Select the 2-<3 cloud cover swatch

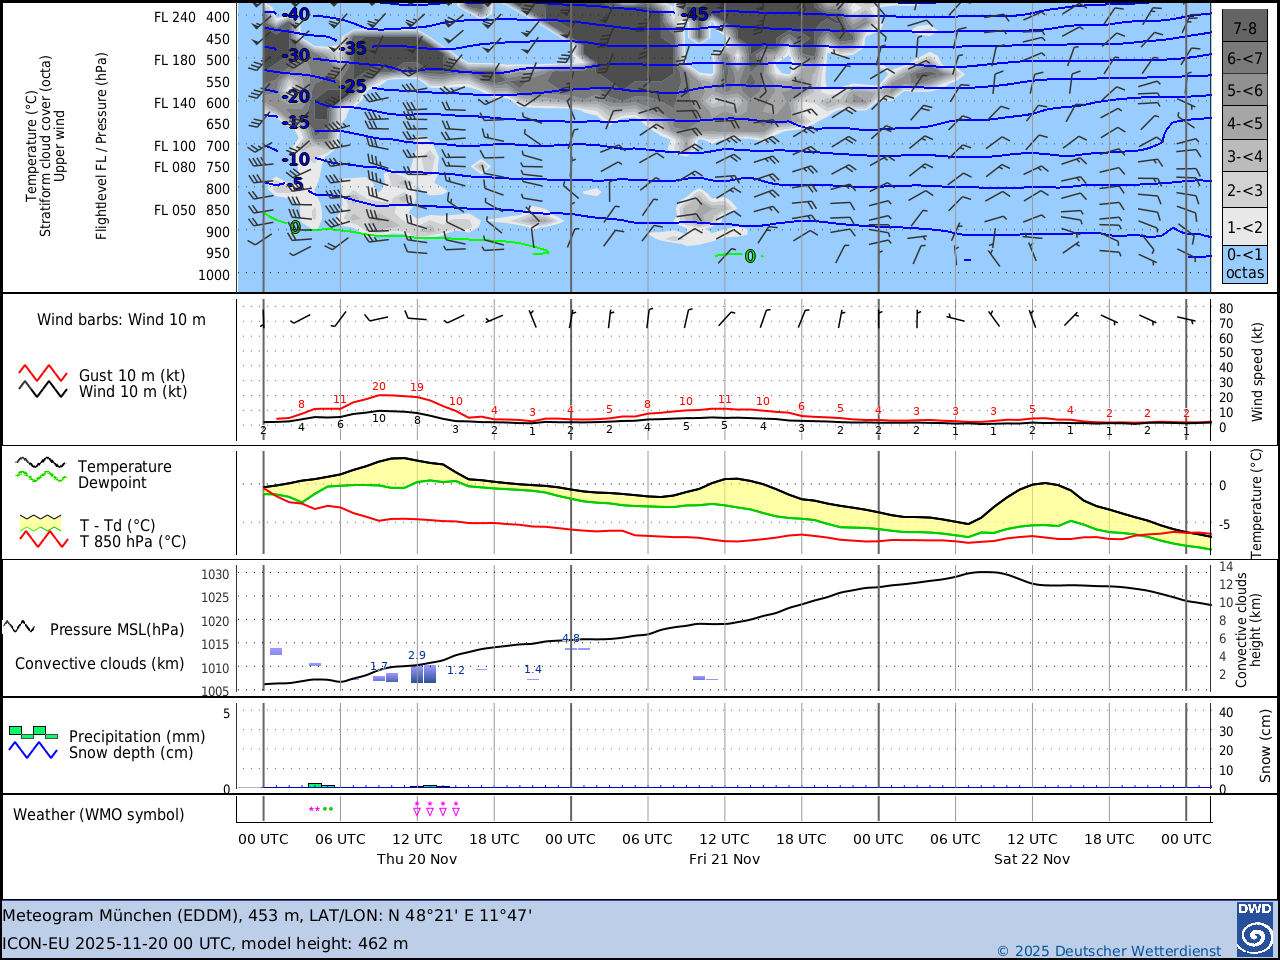(1245, 190)
